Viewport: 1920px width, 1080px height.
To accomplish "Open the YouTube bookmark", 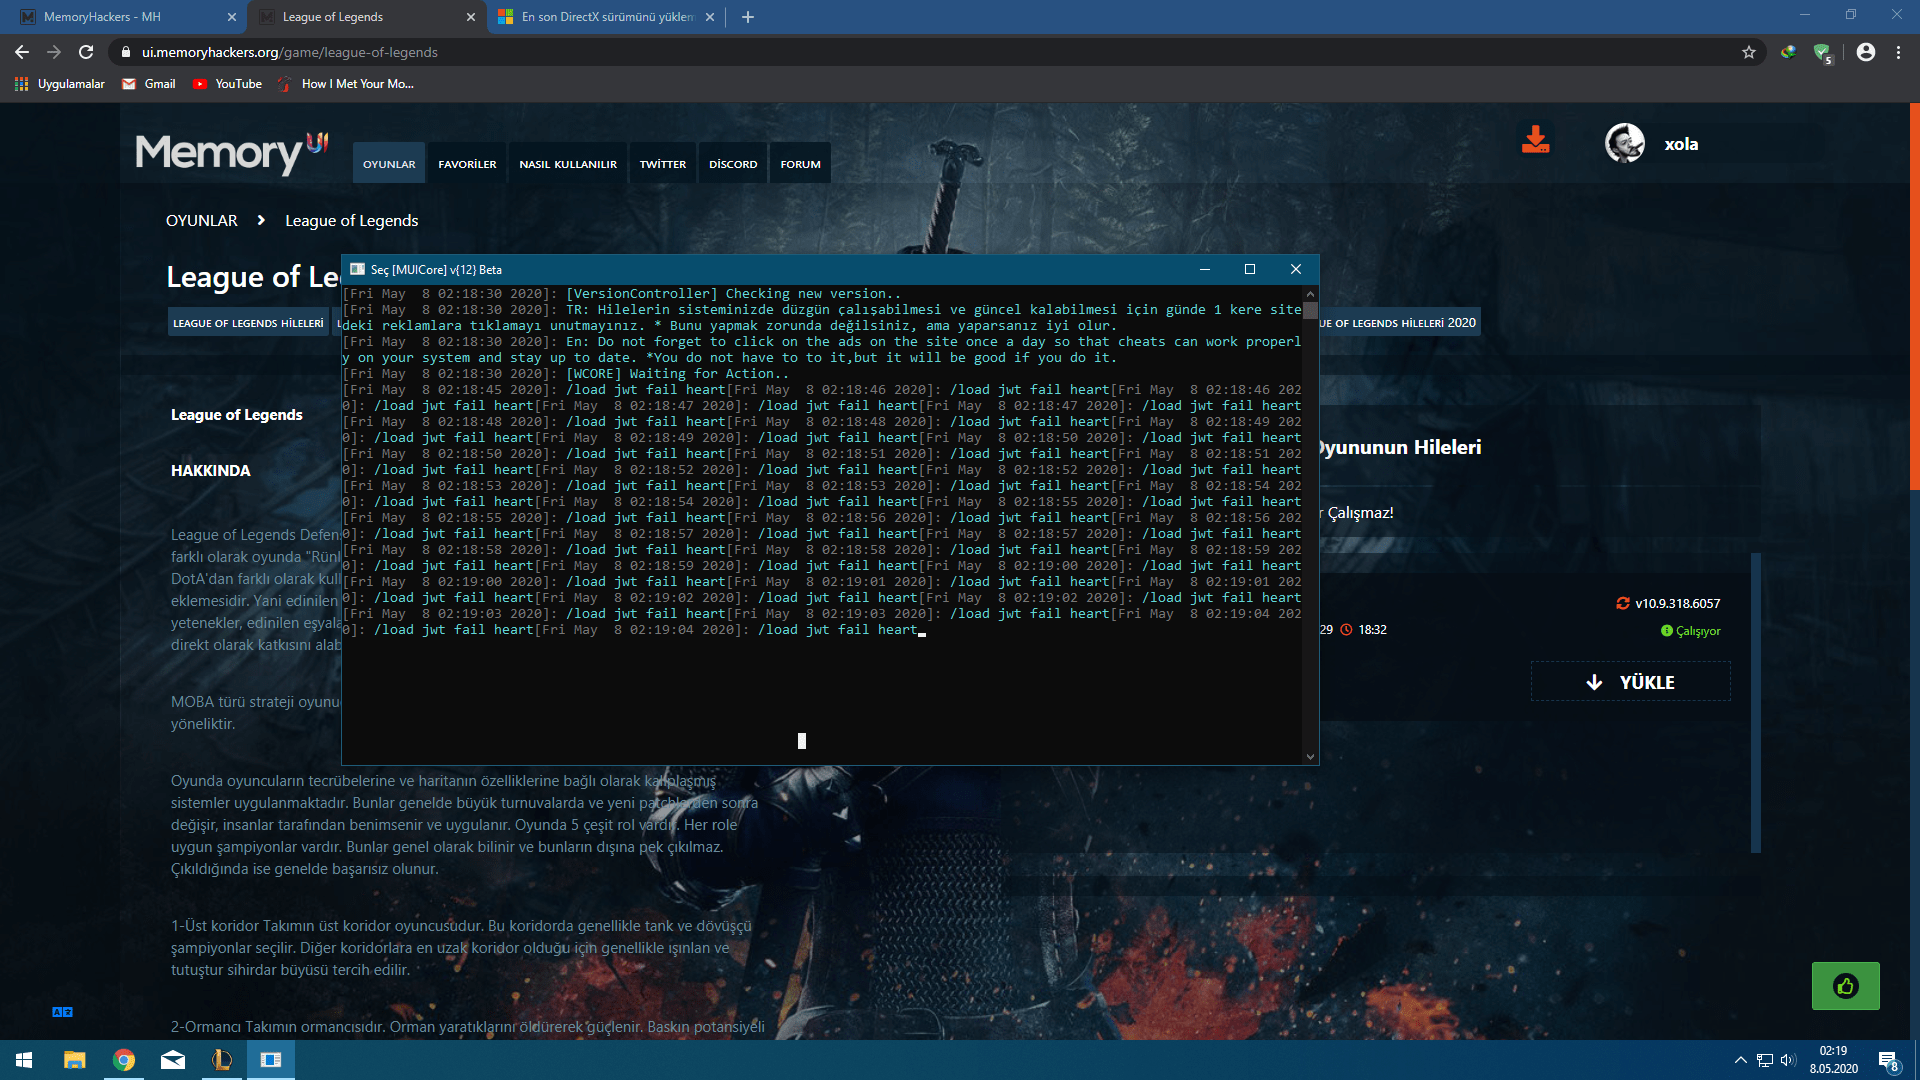I will tap(228, 84).
